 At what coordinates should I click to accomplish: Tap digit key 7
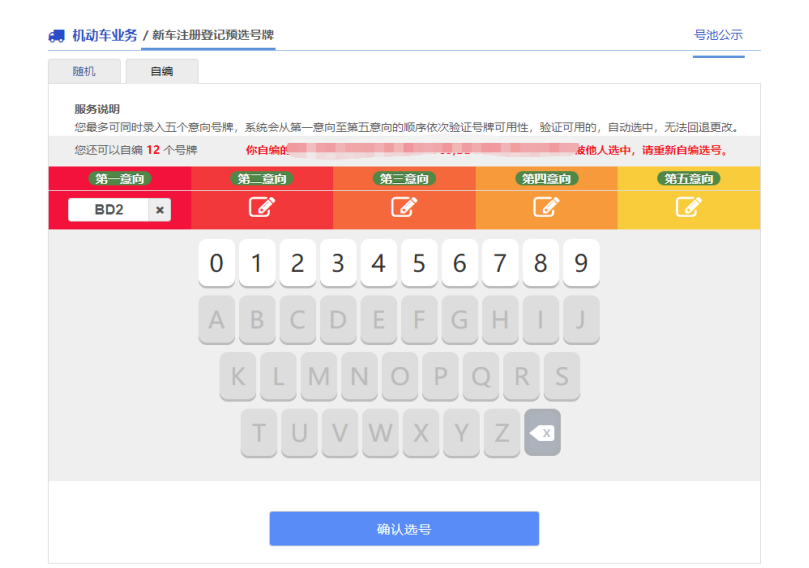pos(500,263)
